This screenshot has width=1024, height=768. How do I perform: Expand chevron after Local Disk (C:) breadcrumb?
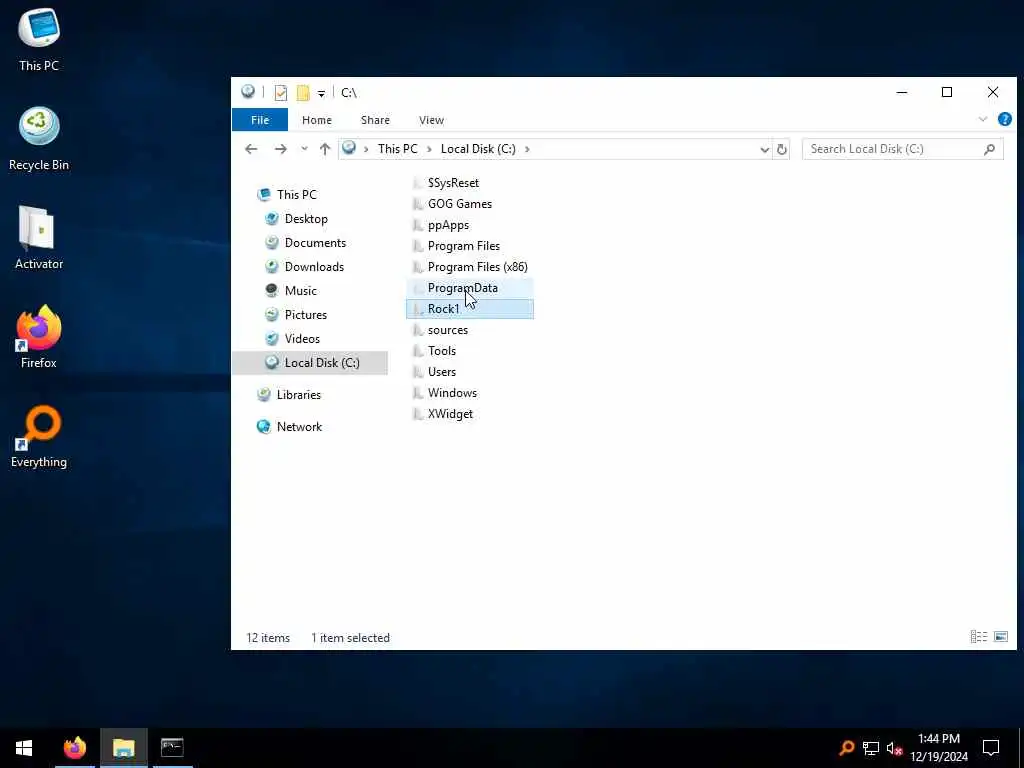pyautogui.click(x=527, y=149)
